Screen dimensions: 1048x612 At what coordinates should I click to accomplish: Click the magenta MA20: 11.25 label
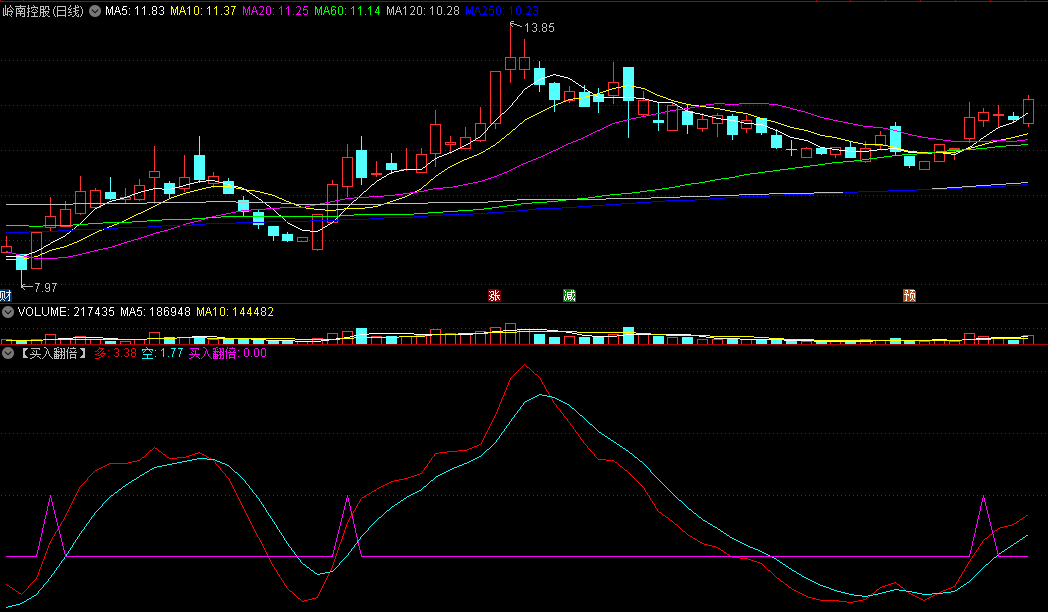(x=275, y=11)
